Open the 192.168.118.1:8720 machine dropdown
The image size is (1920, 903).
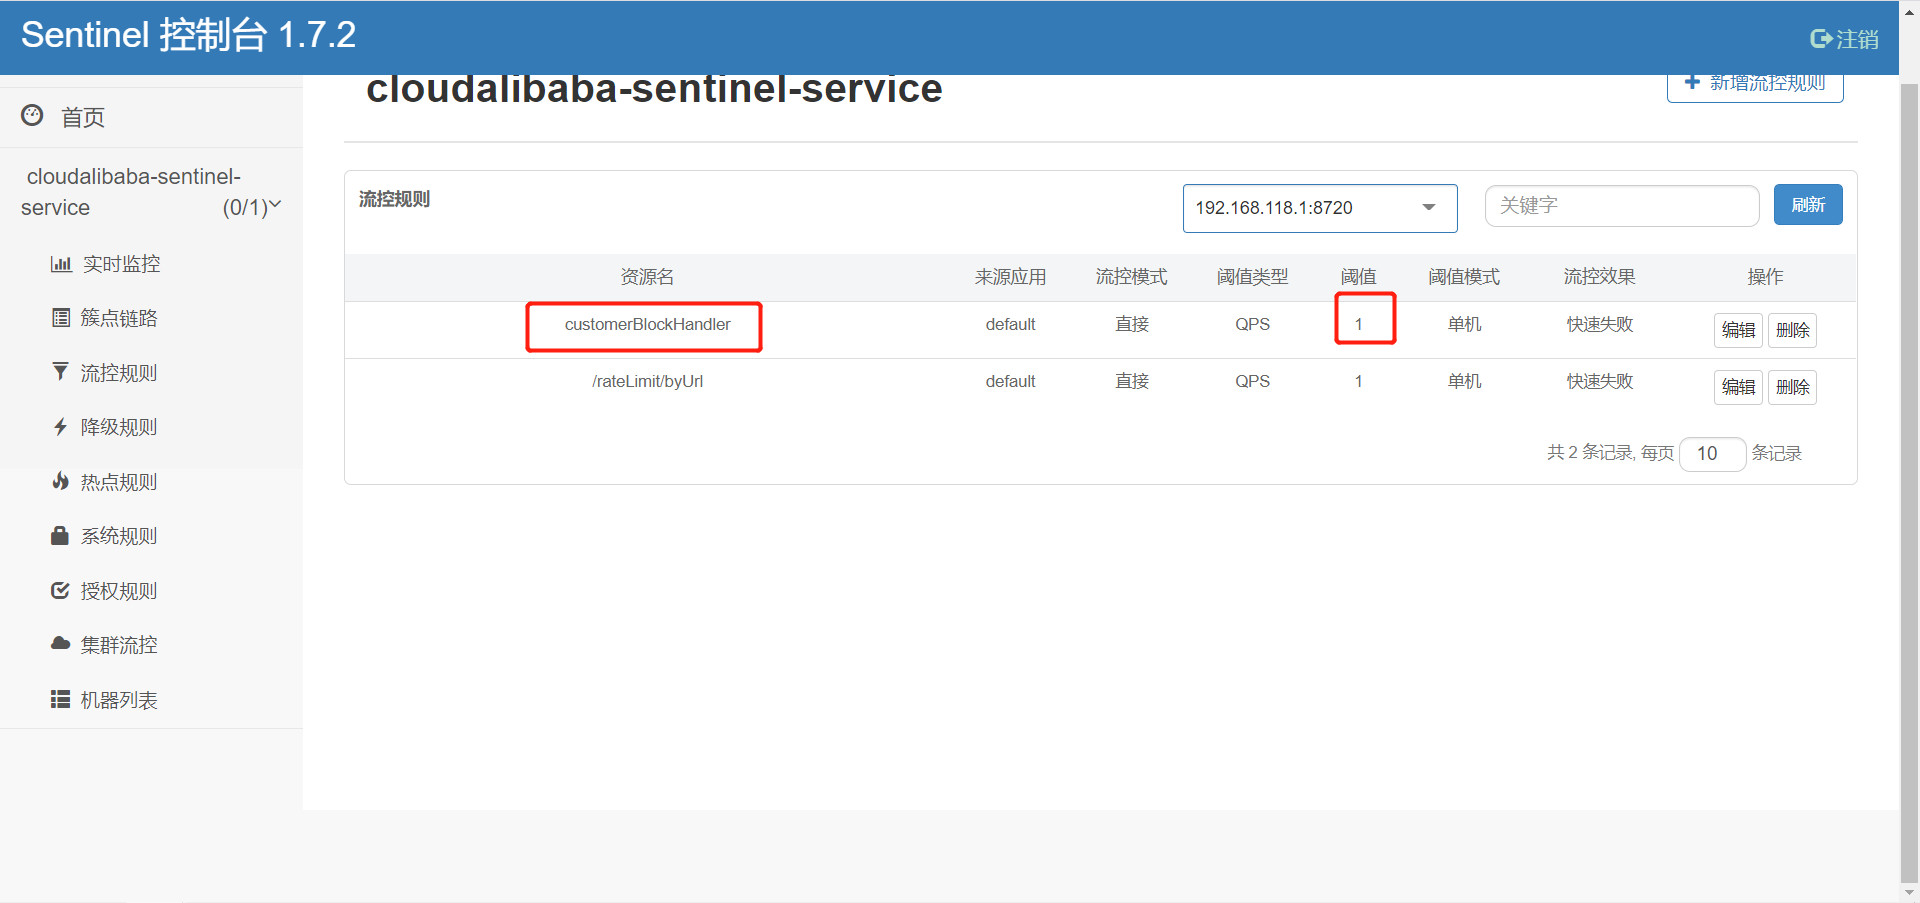[1320, 208]
